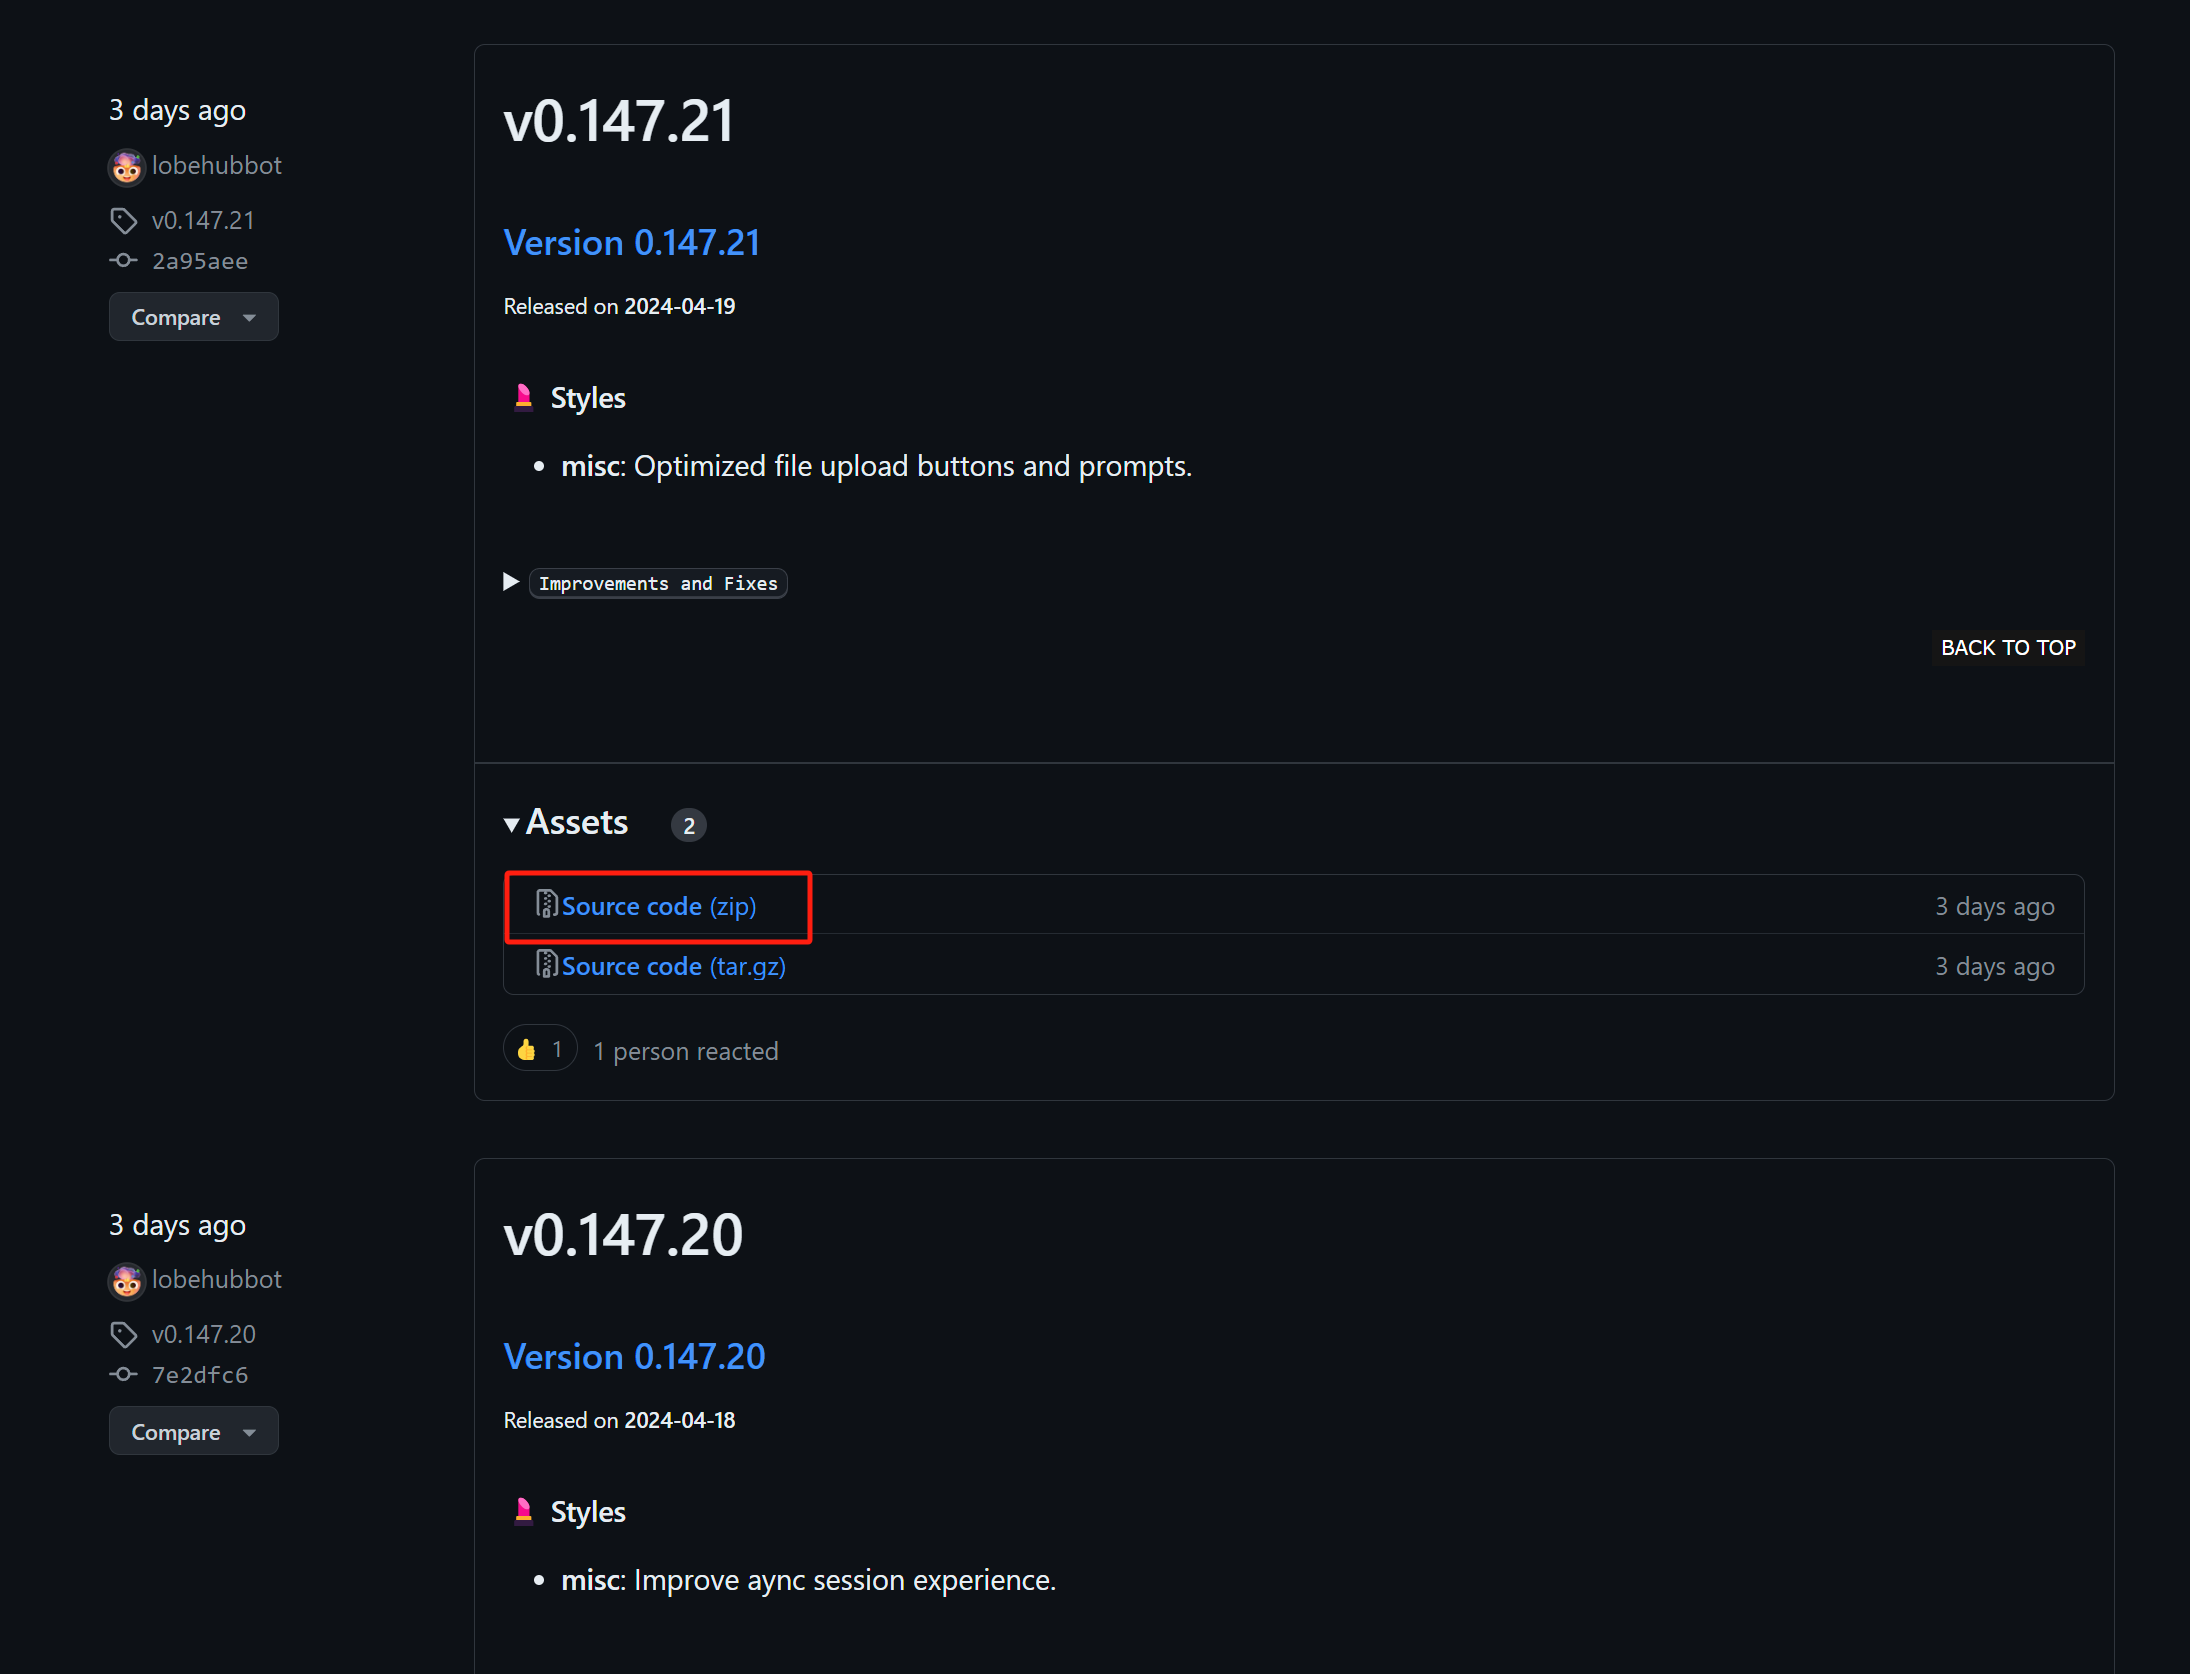Click the v0.147.21 release title
The height and width of the screenshot is (1674, 2190).
pyautogui.click(x=619, y=121)
